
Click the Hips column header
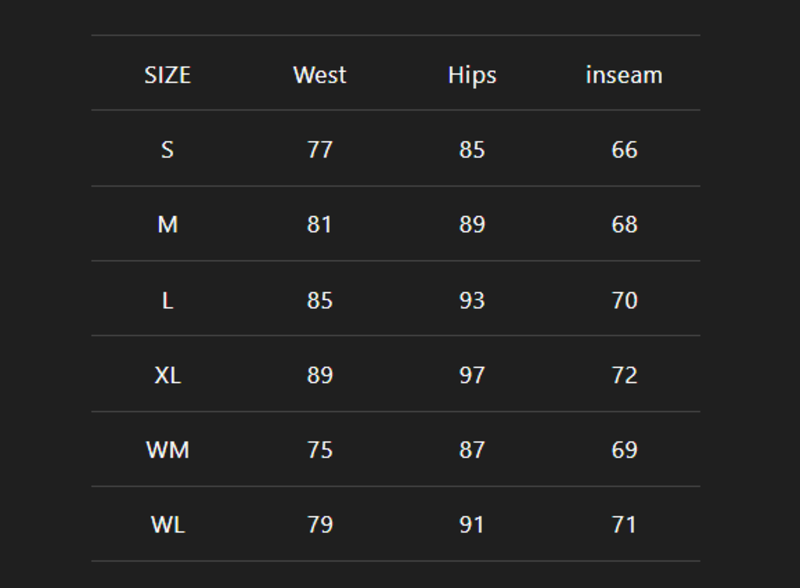[472, 75]
